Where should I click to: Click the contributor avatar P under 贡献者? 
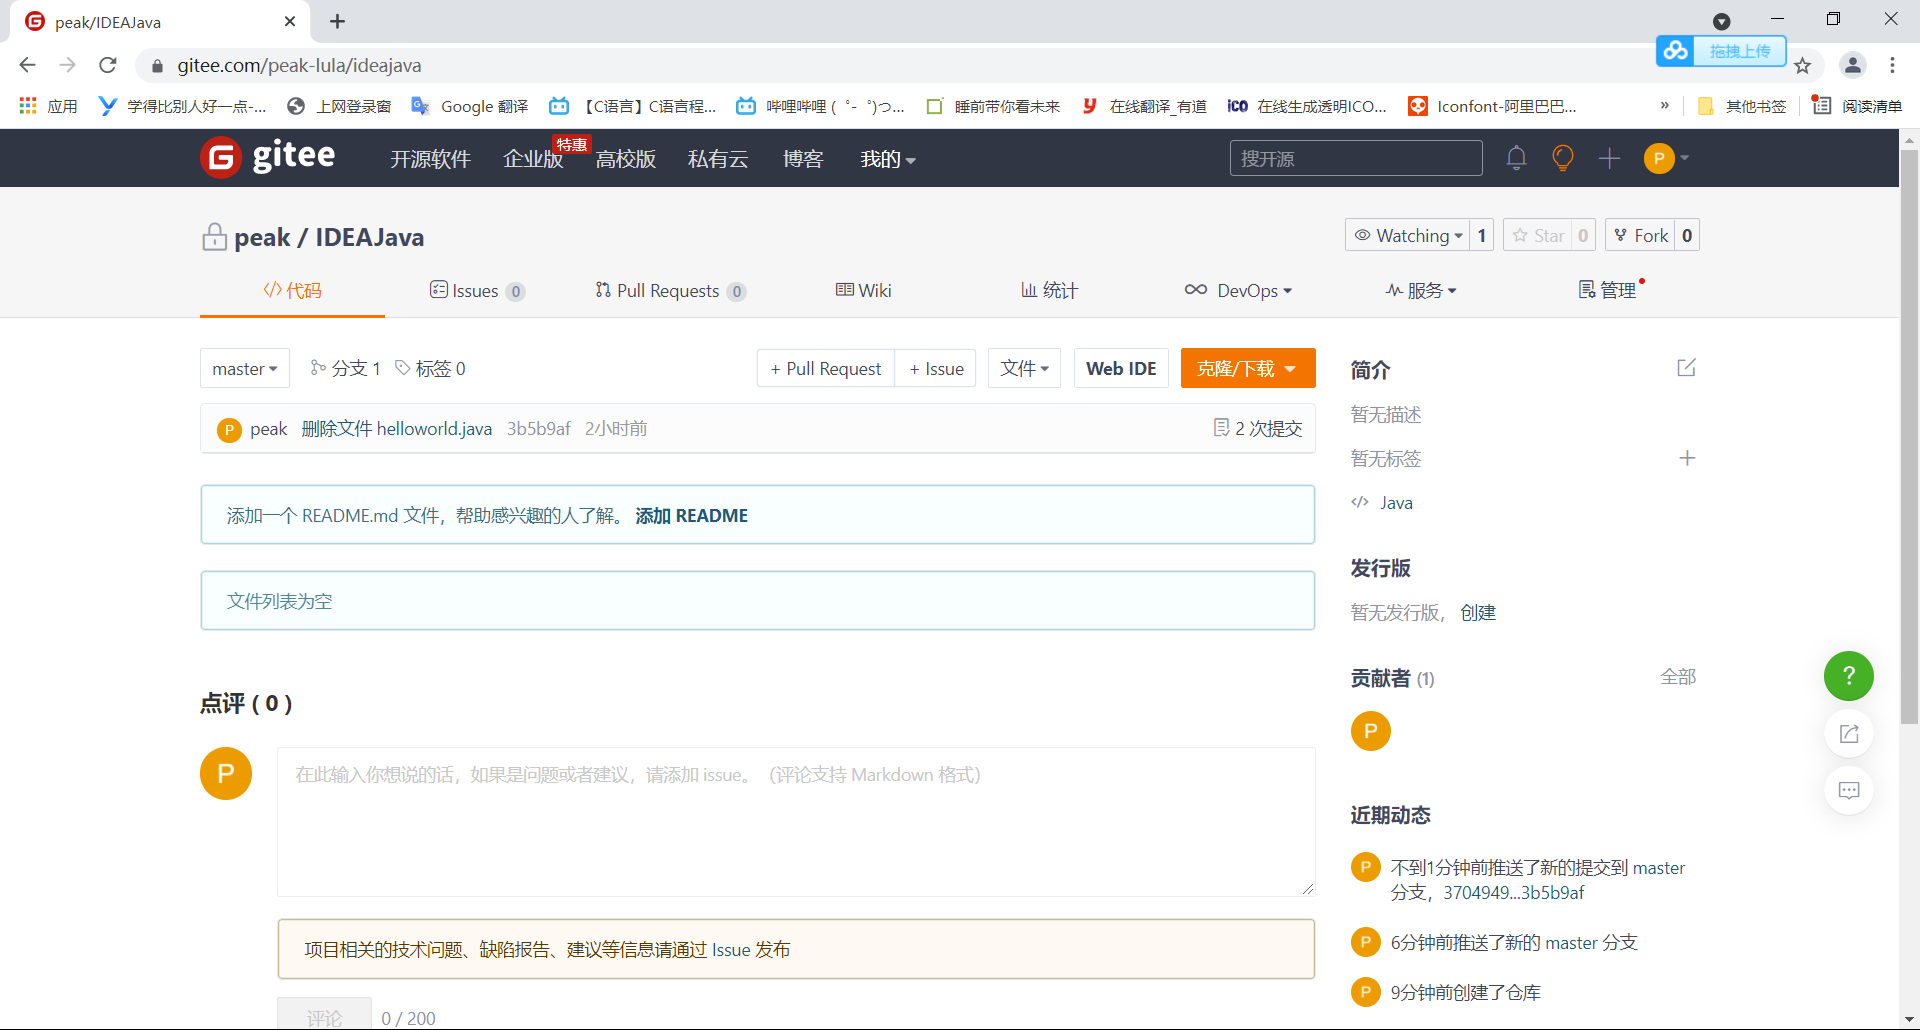[x=1371, y=731]
